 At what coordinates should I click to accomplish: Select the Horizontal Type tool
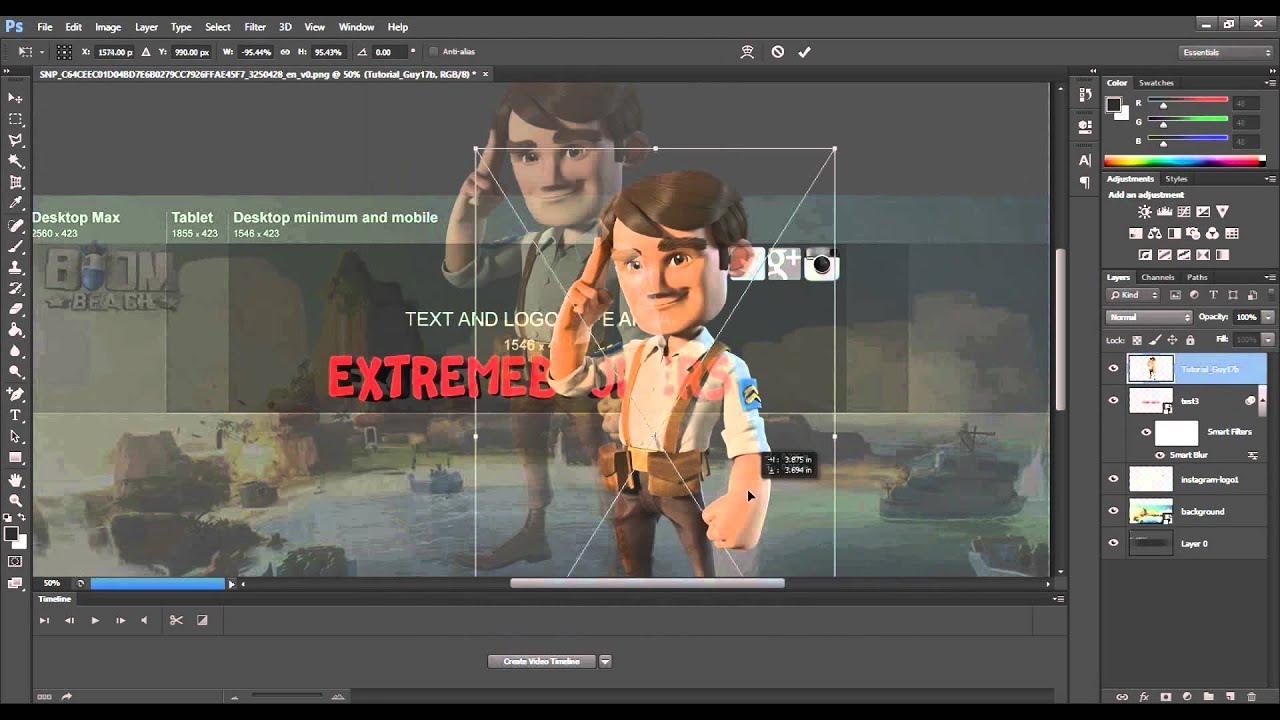pos(15,415)
